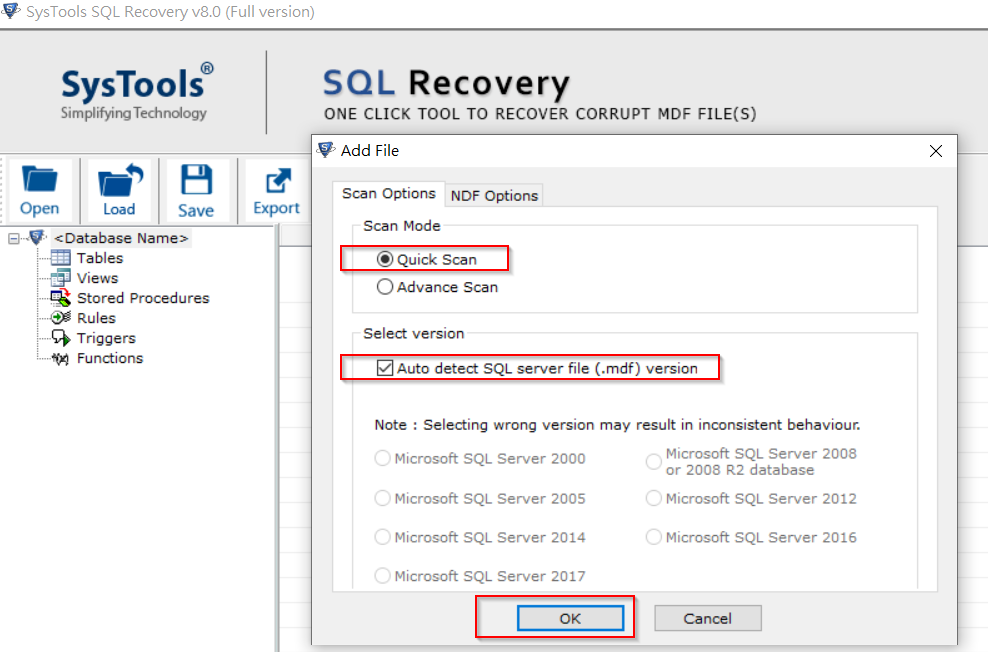Viewport: 988px width, 652px height.
Task: Select the Quick Scan radio button
Action: coord(384,259)
